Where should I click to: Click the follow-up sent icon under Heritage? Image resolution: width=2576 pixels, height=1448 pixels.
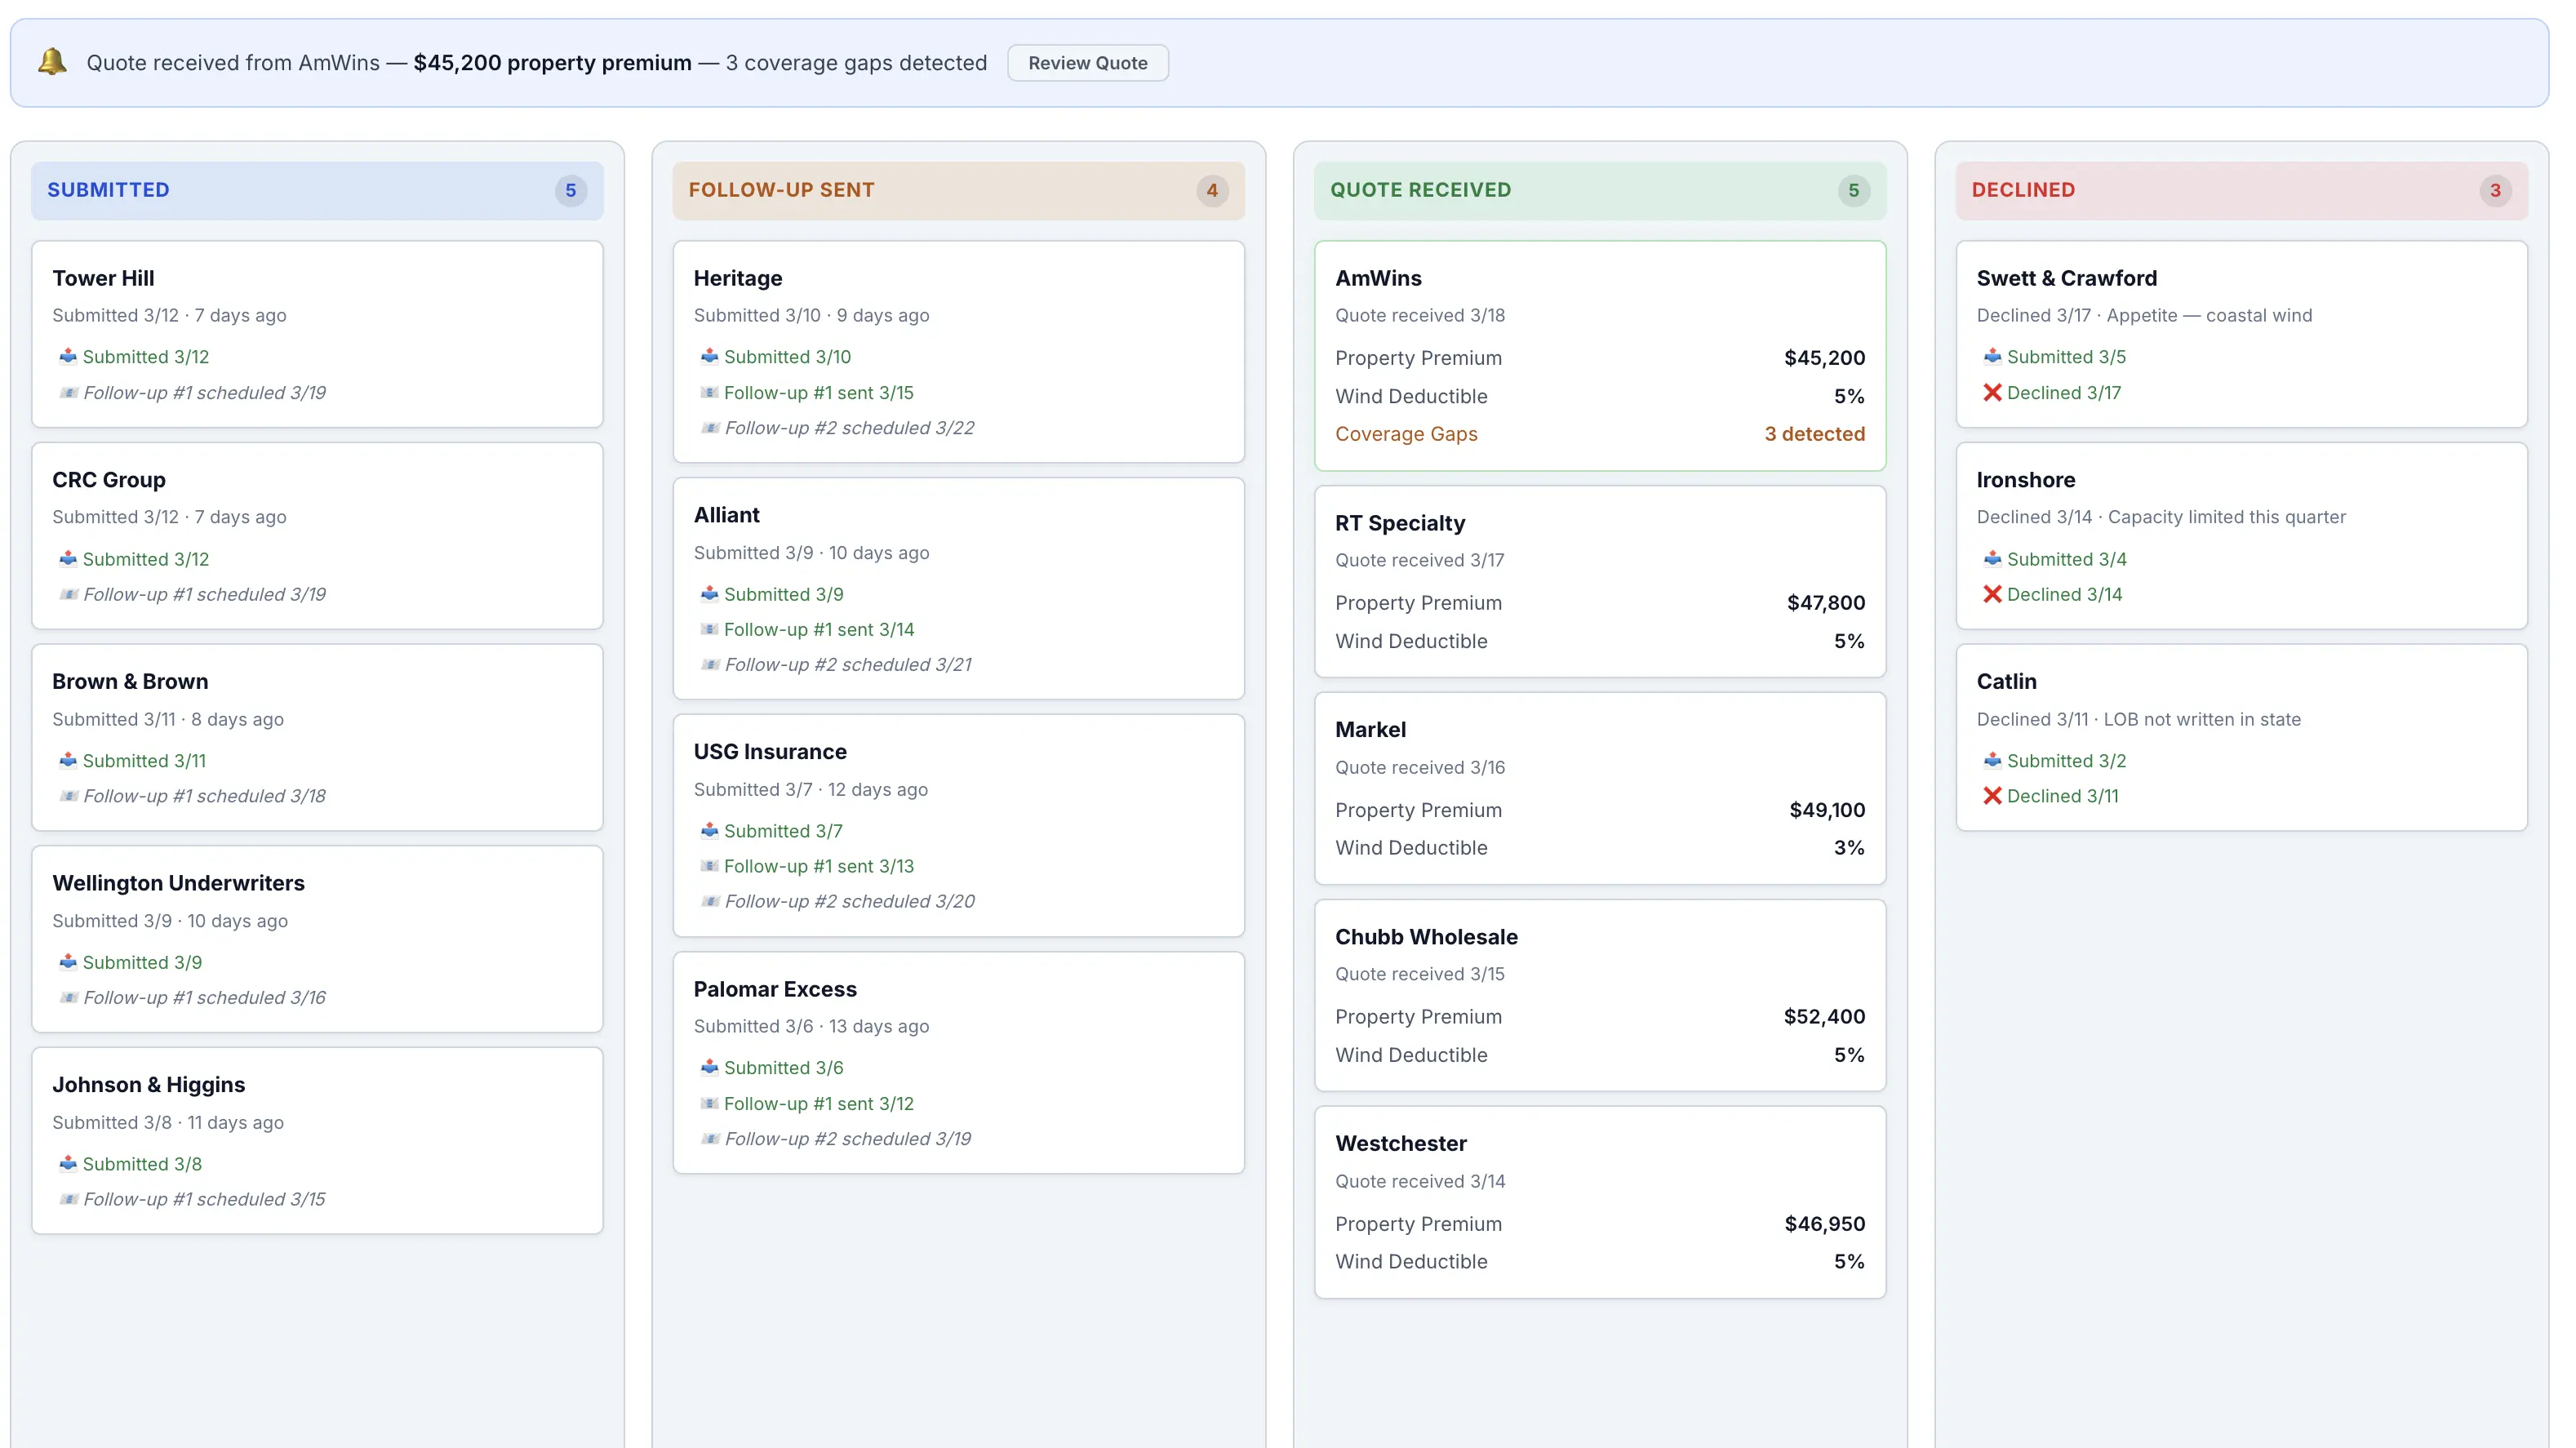[x=711, y=392]
